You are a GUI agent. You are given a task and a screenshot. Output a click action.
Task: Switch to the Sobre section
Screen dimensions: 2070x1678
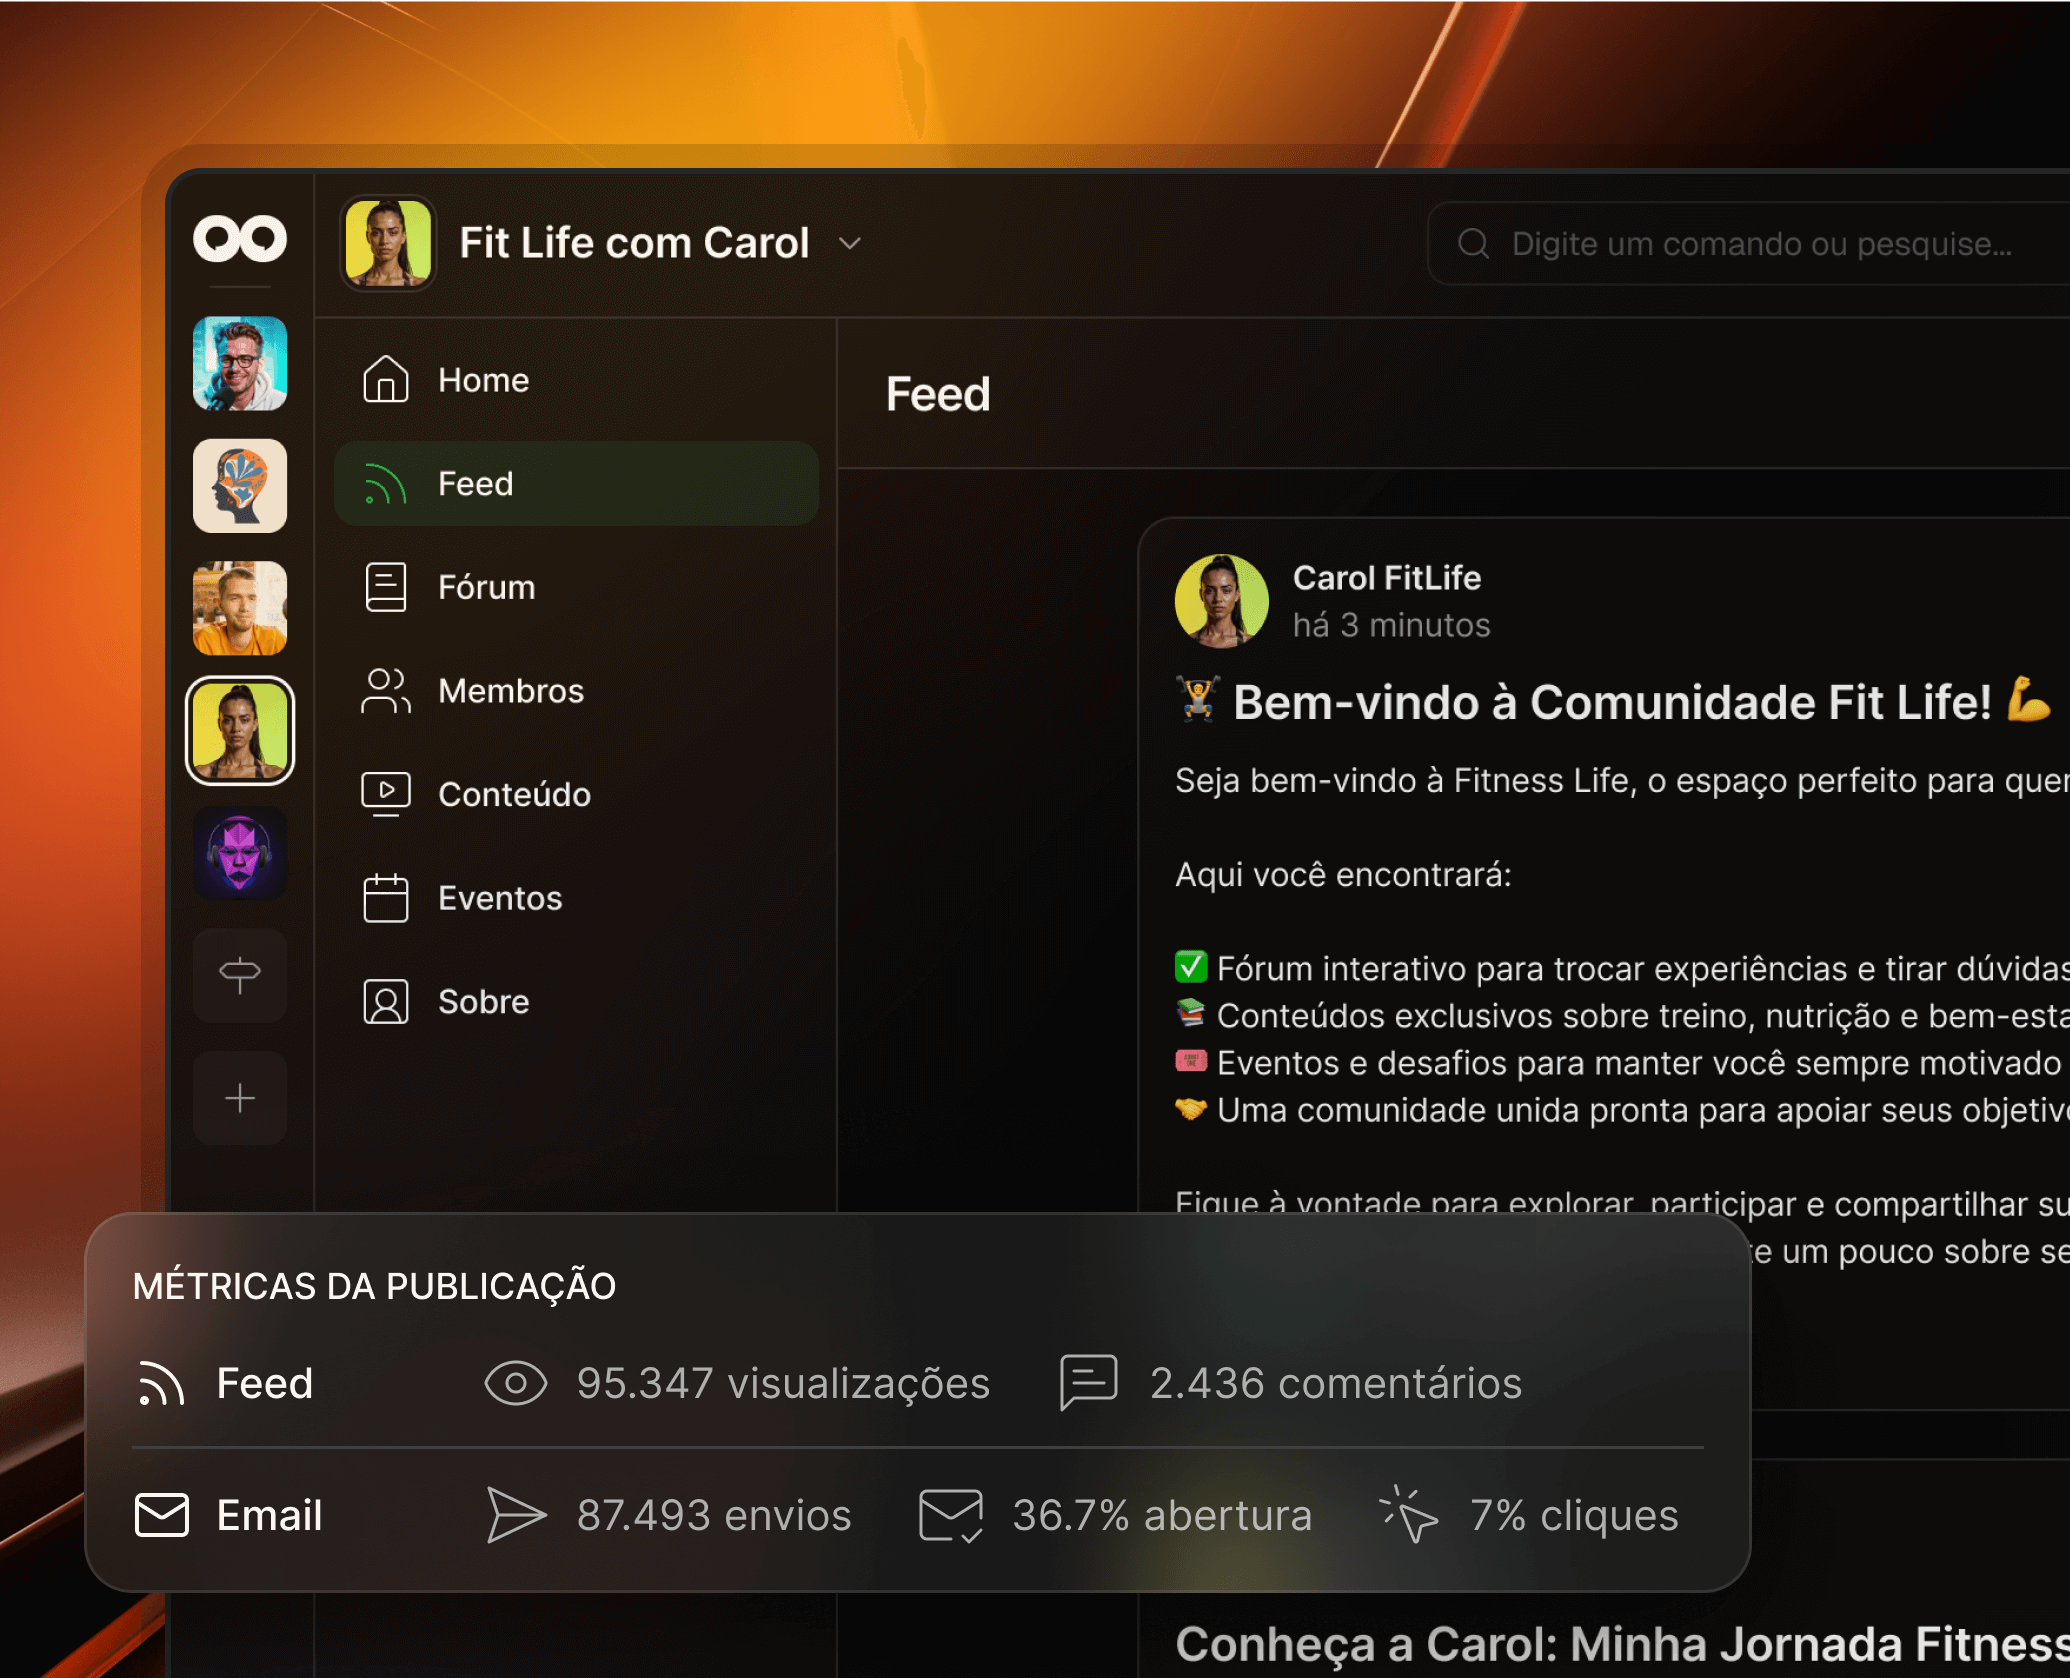click(484, 1001)
